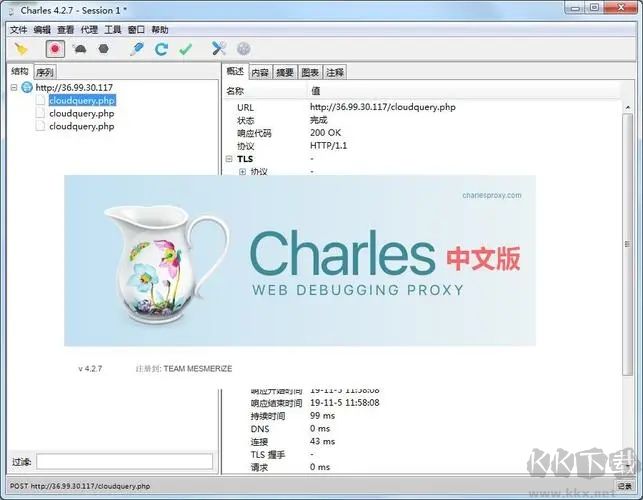
Task: Click the v 4.2.7 version text
Action: (90, 369)
